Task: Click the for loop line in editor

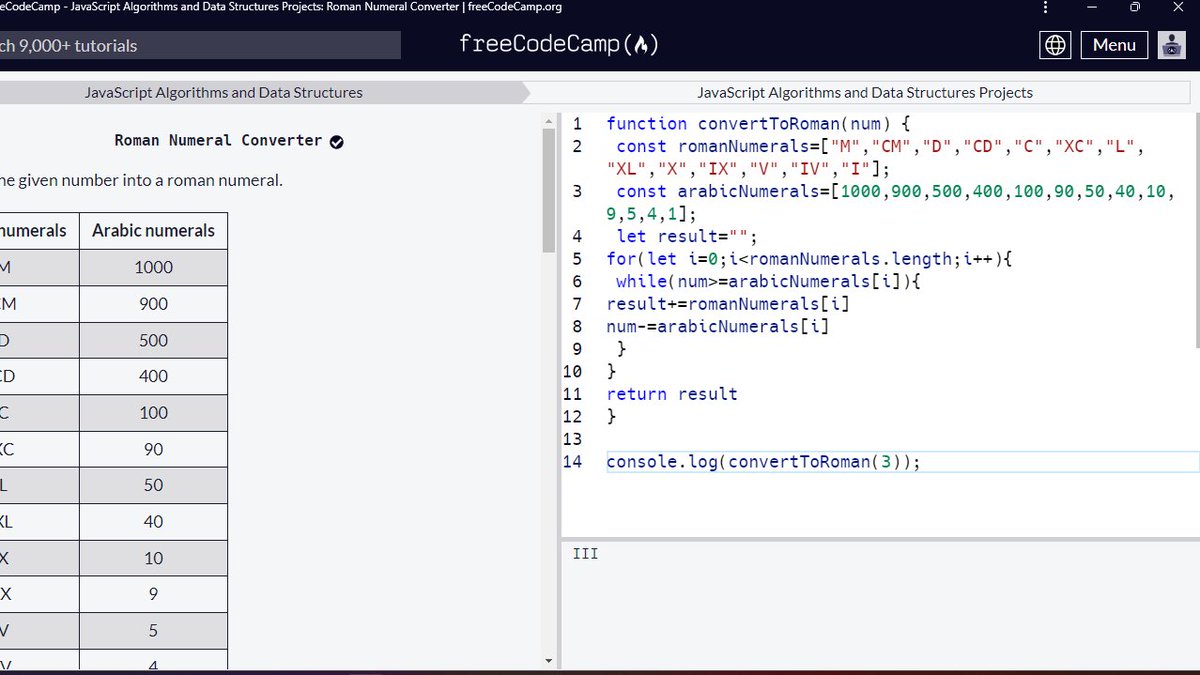Action: (x=810, y=259)
